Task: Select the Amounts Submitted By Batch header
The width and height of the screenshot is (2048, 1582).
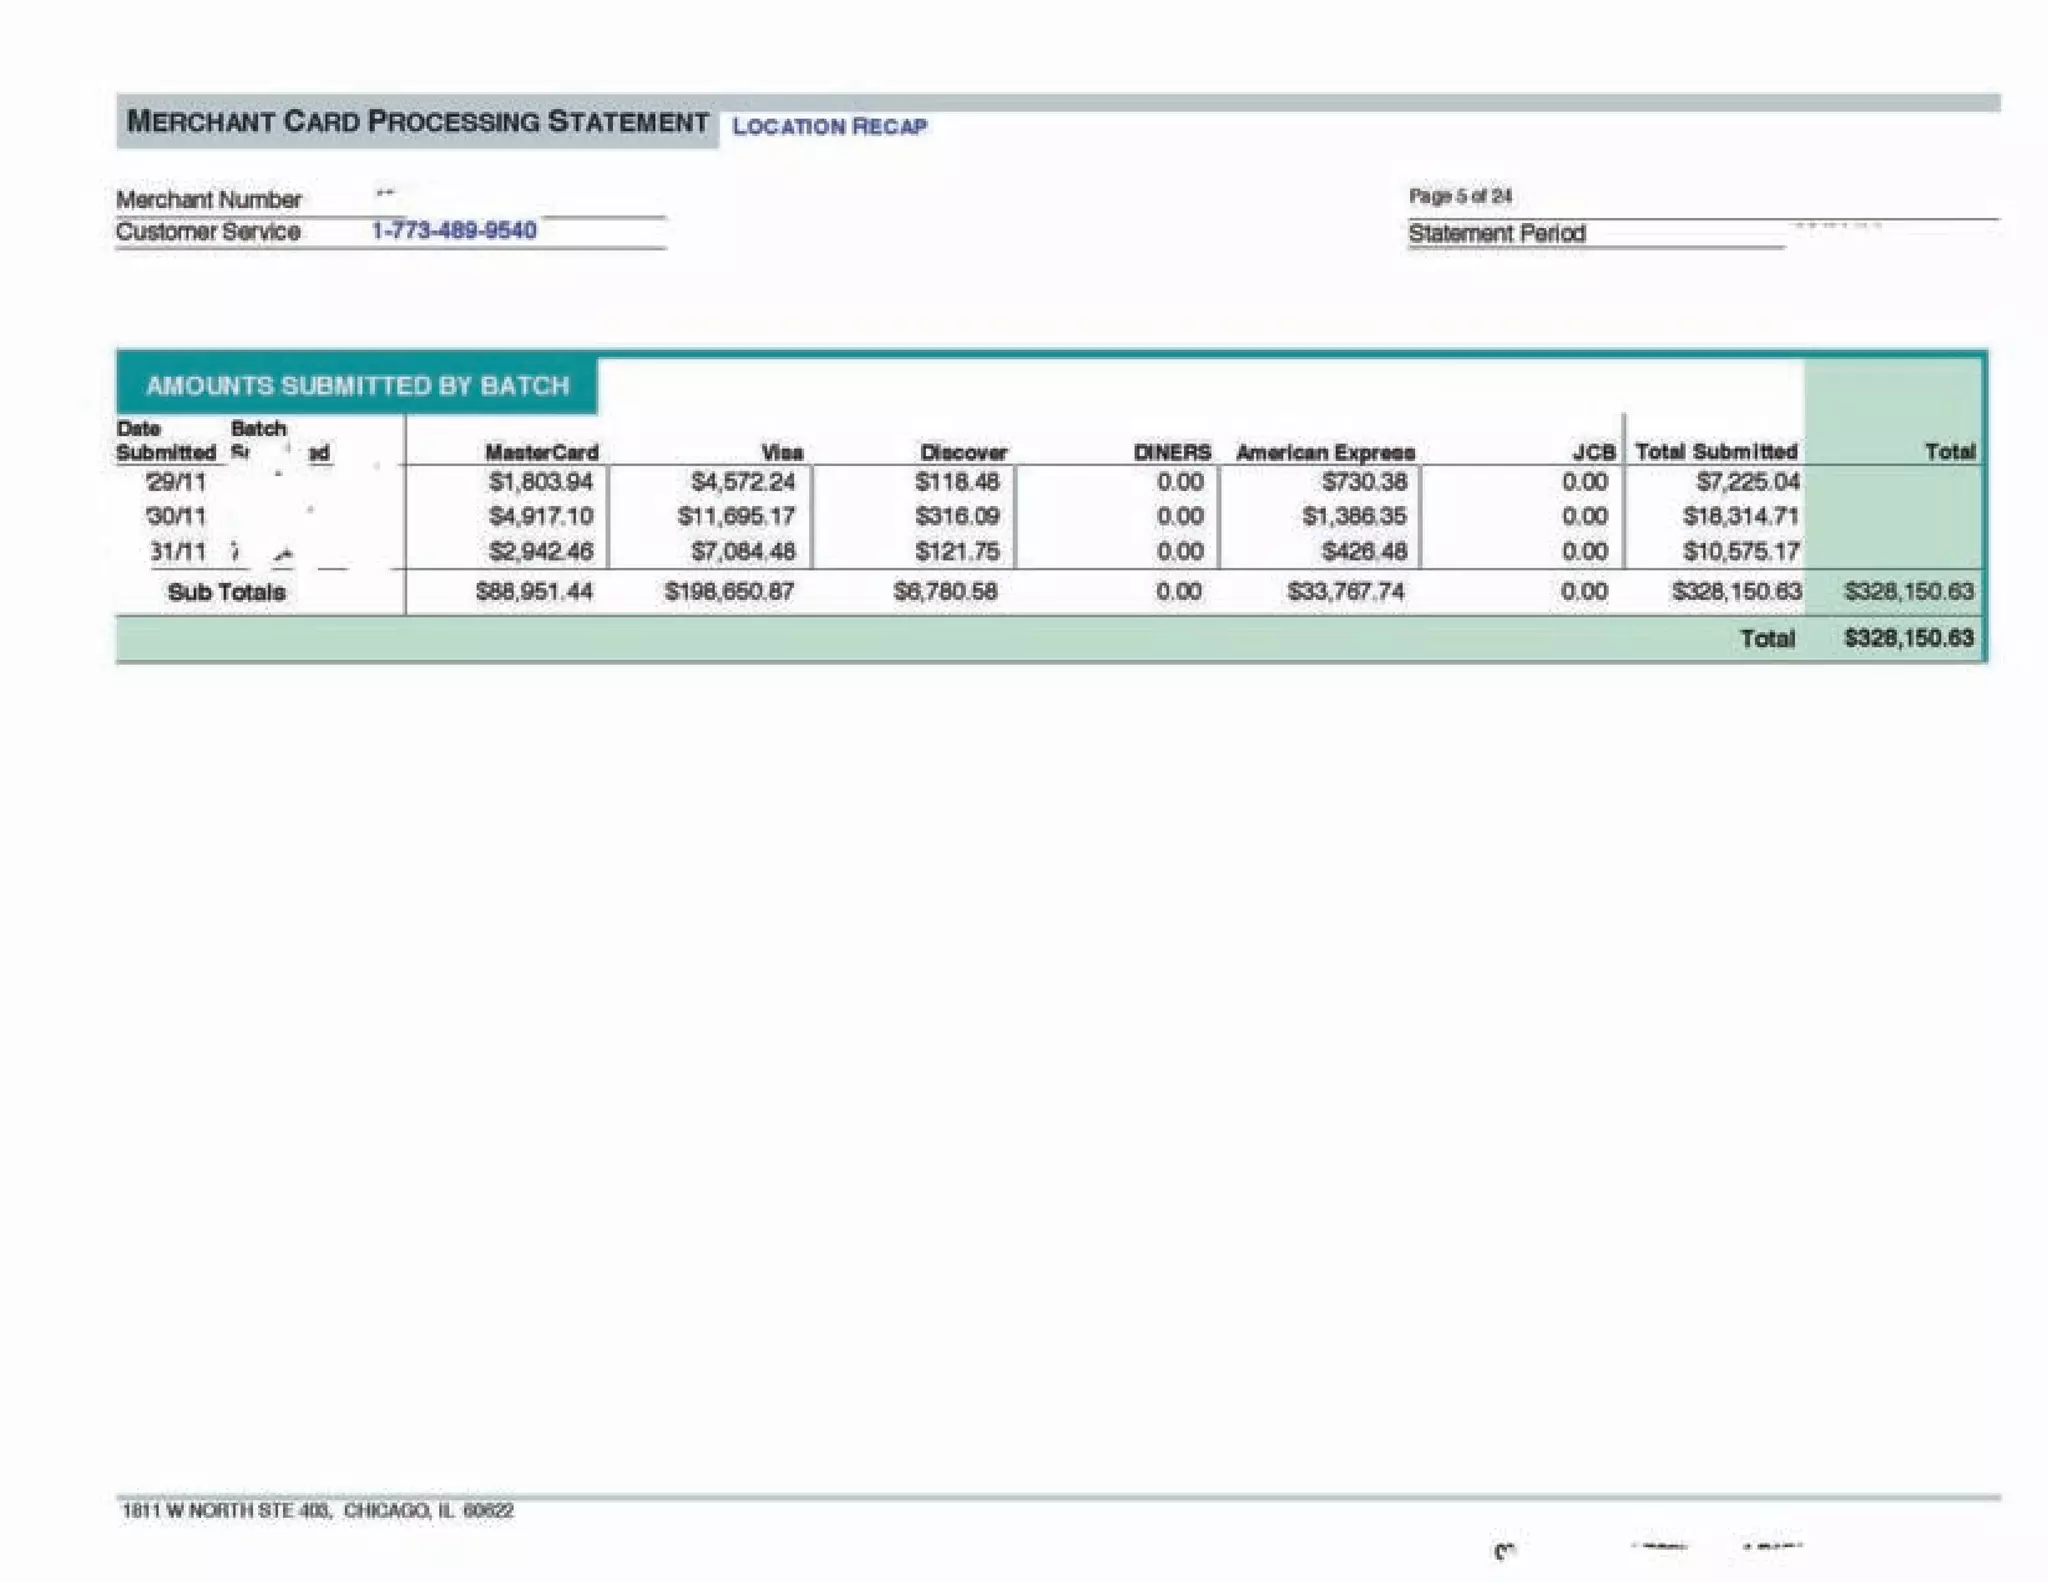Action: [357, 386]
